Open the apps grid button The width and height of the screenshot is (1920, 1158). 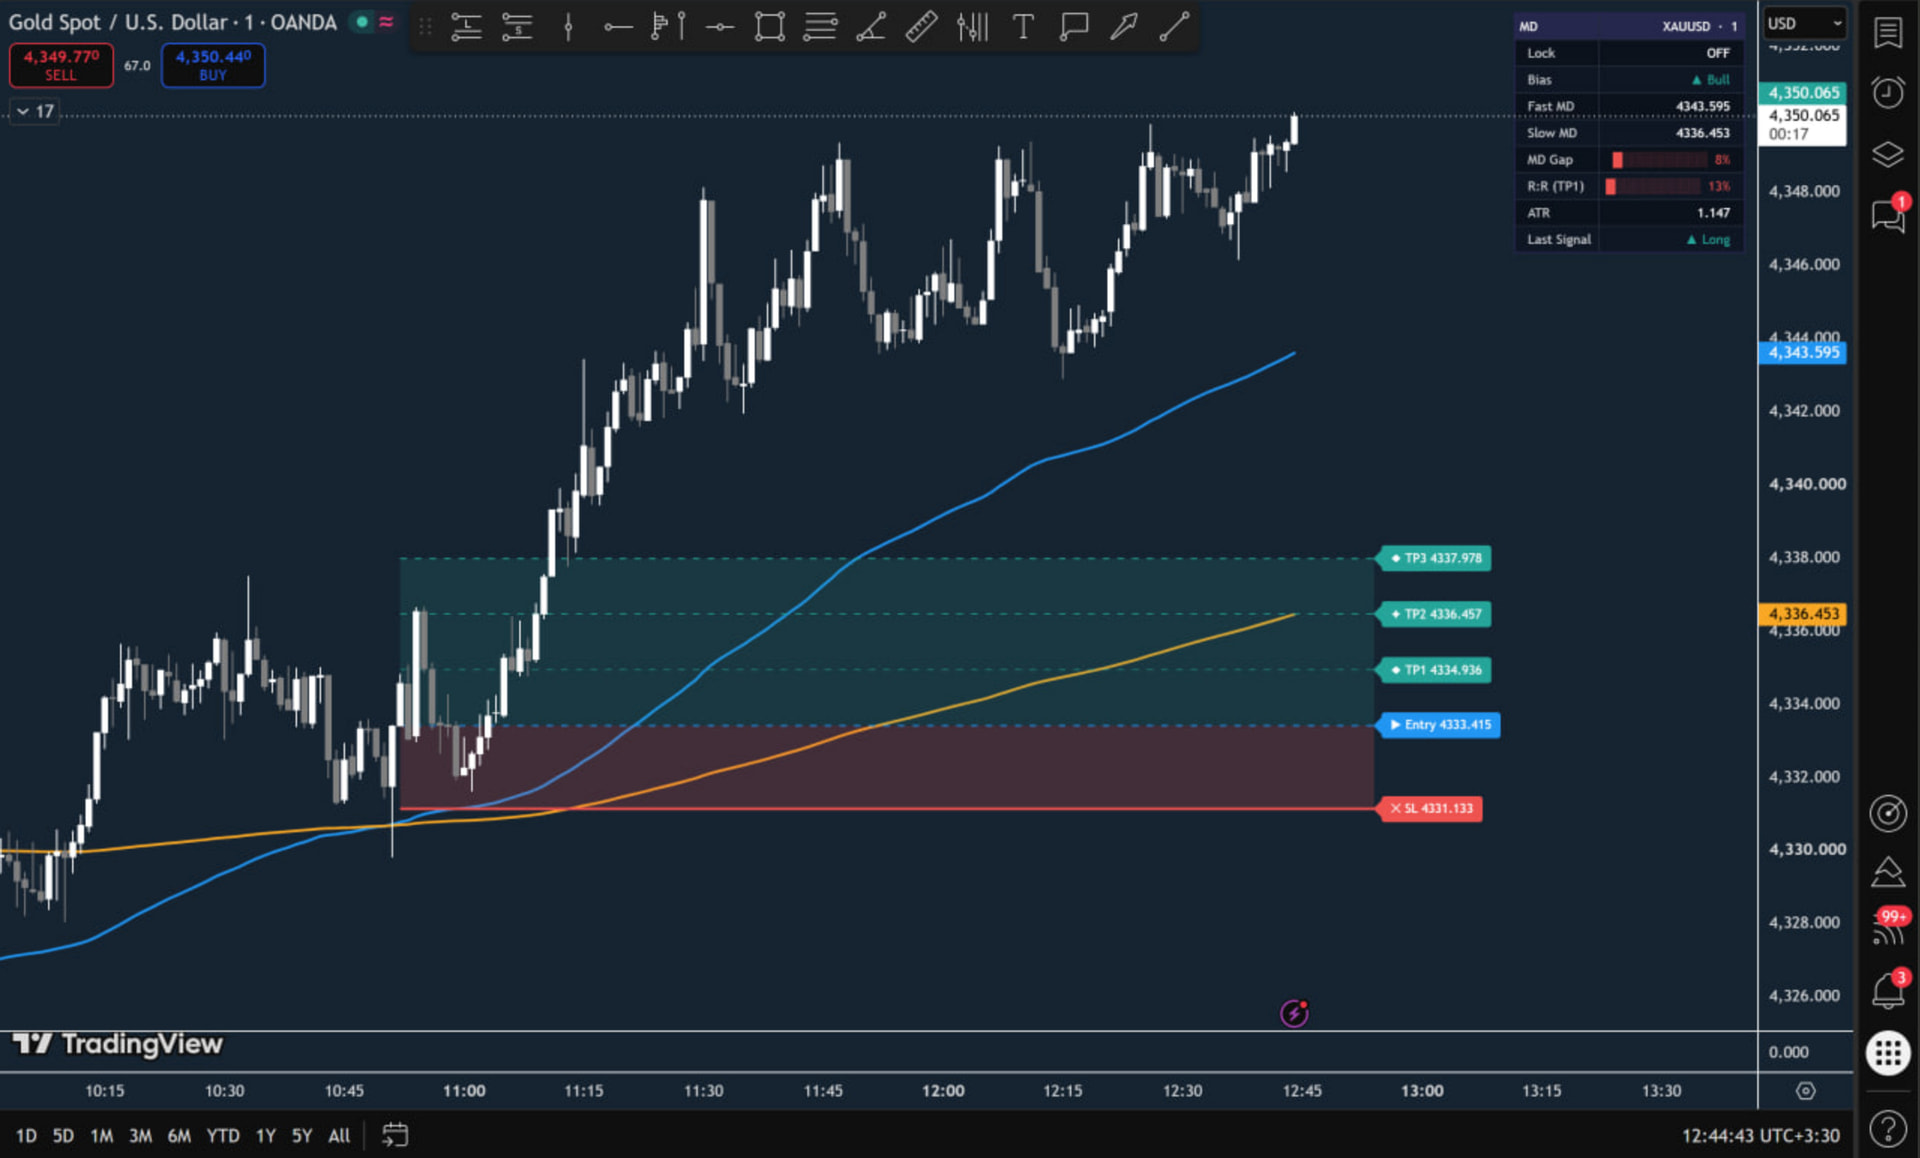pyautogui.click(x=1888, y=1053)
